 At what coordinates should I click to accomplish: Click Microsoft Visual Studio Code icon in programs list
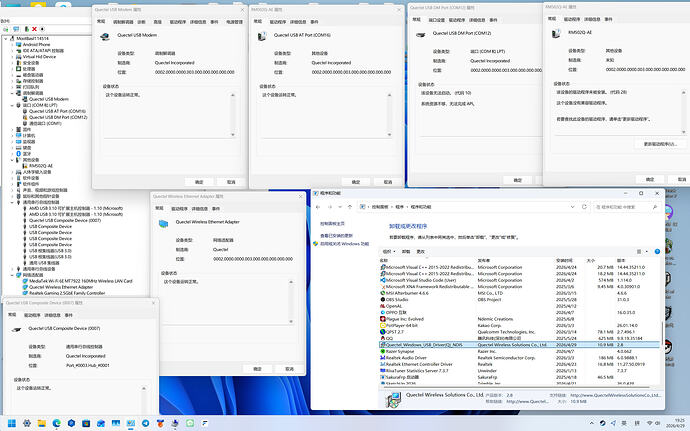(383, 280)
